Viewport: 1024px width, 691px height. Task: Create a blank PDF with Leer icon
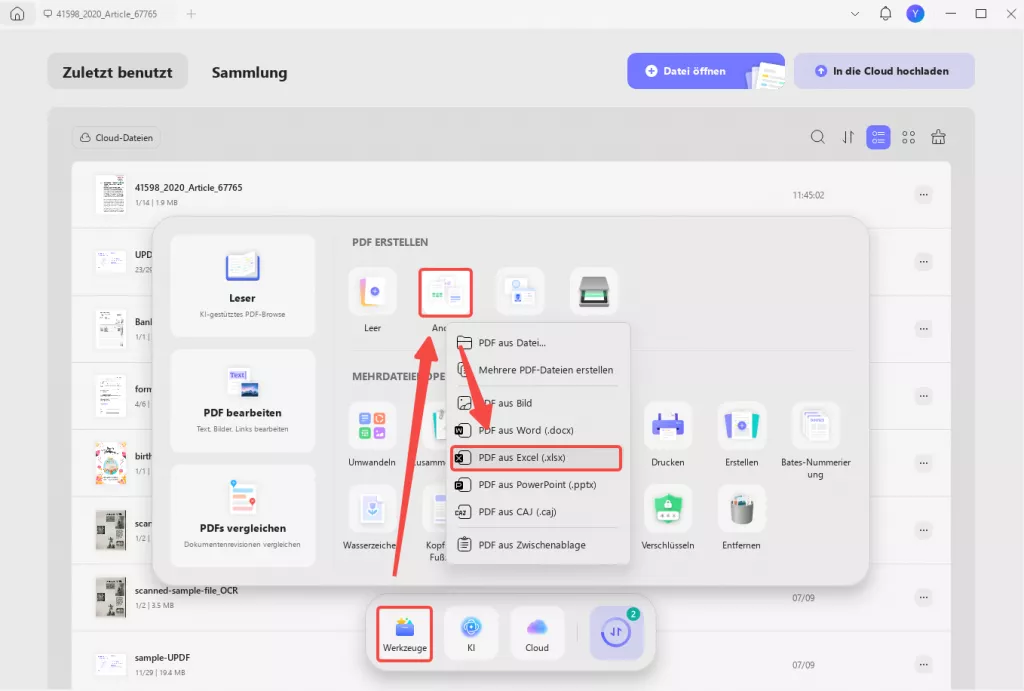click(x=372, y=293)
